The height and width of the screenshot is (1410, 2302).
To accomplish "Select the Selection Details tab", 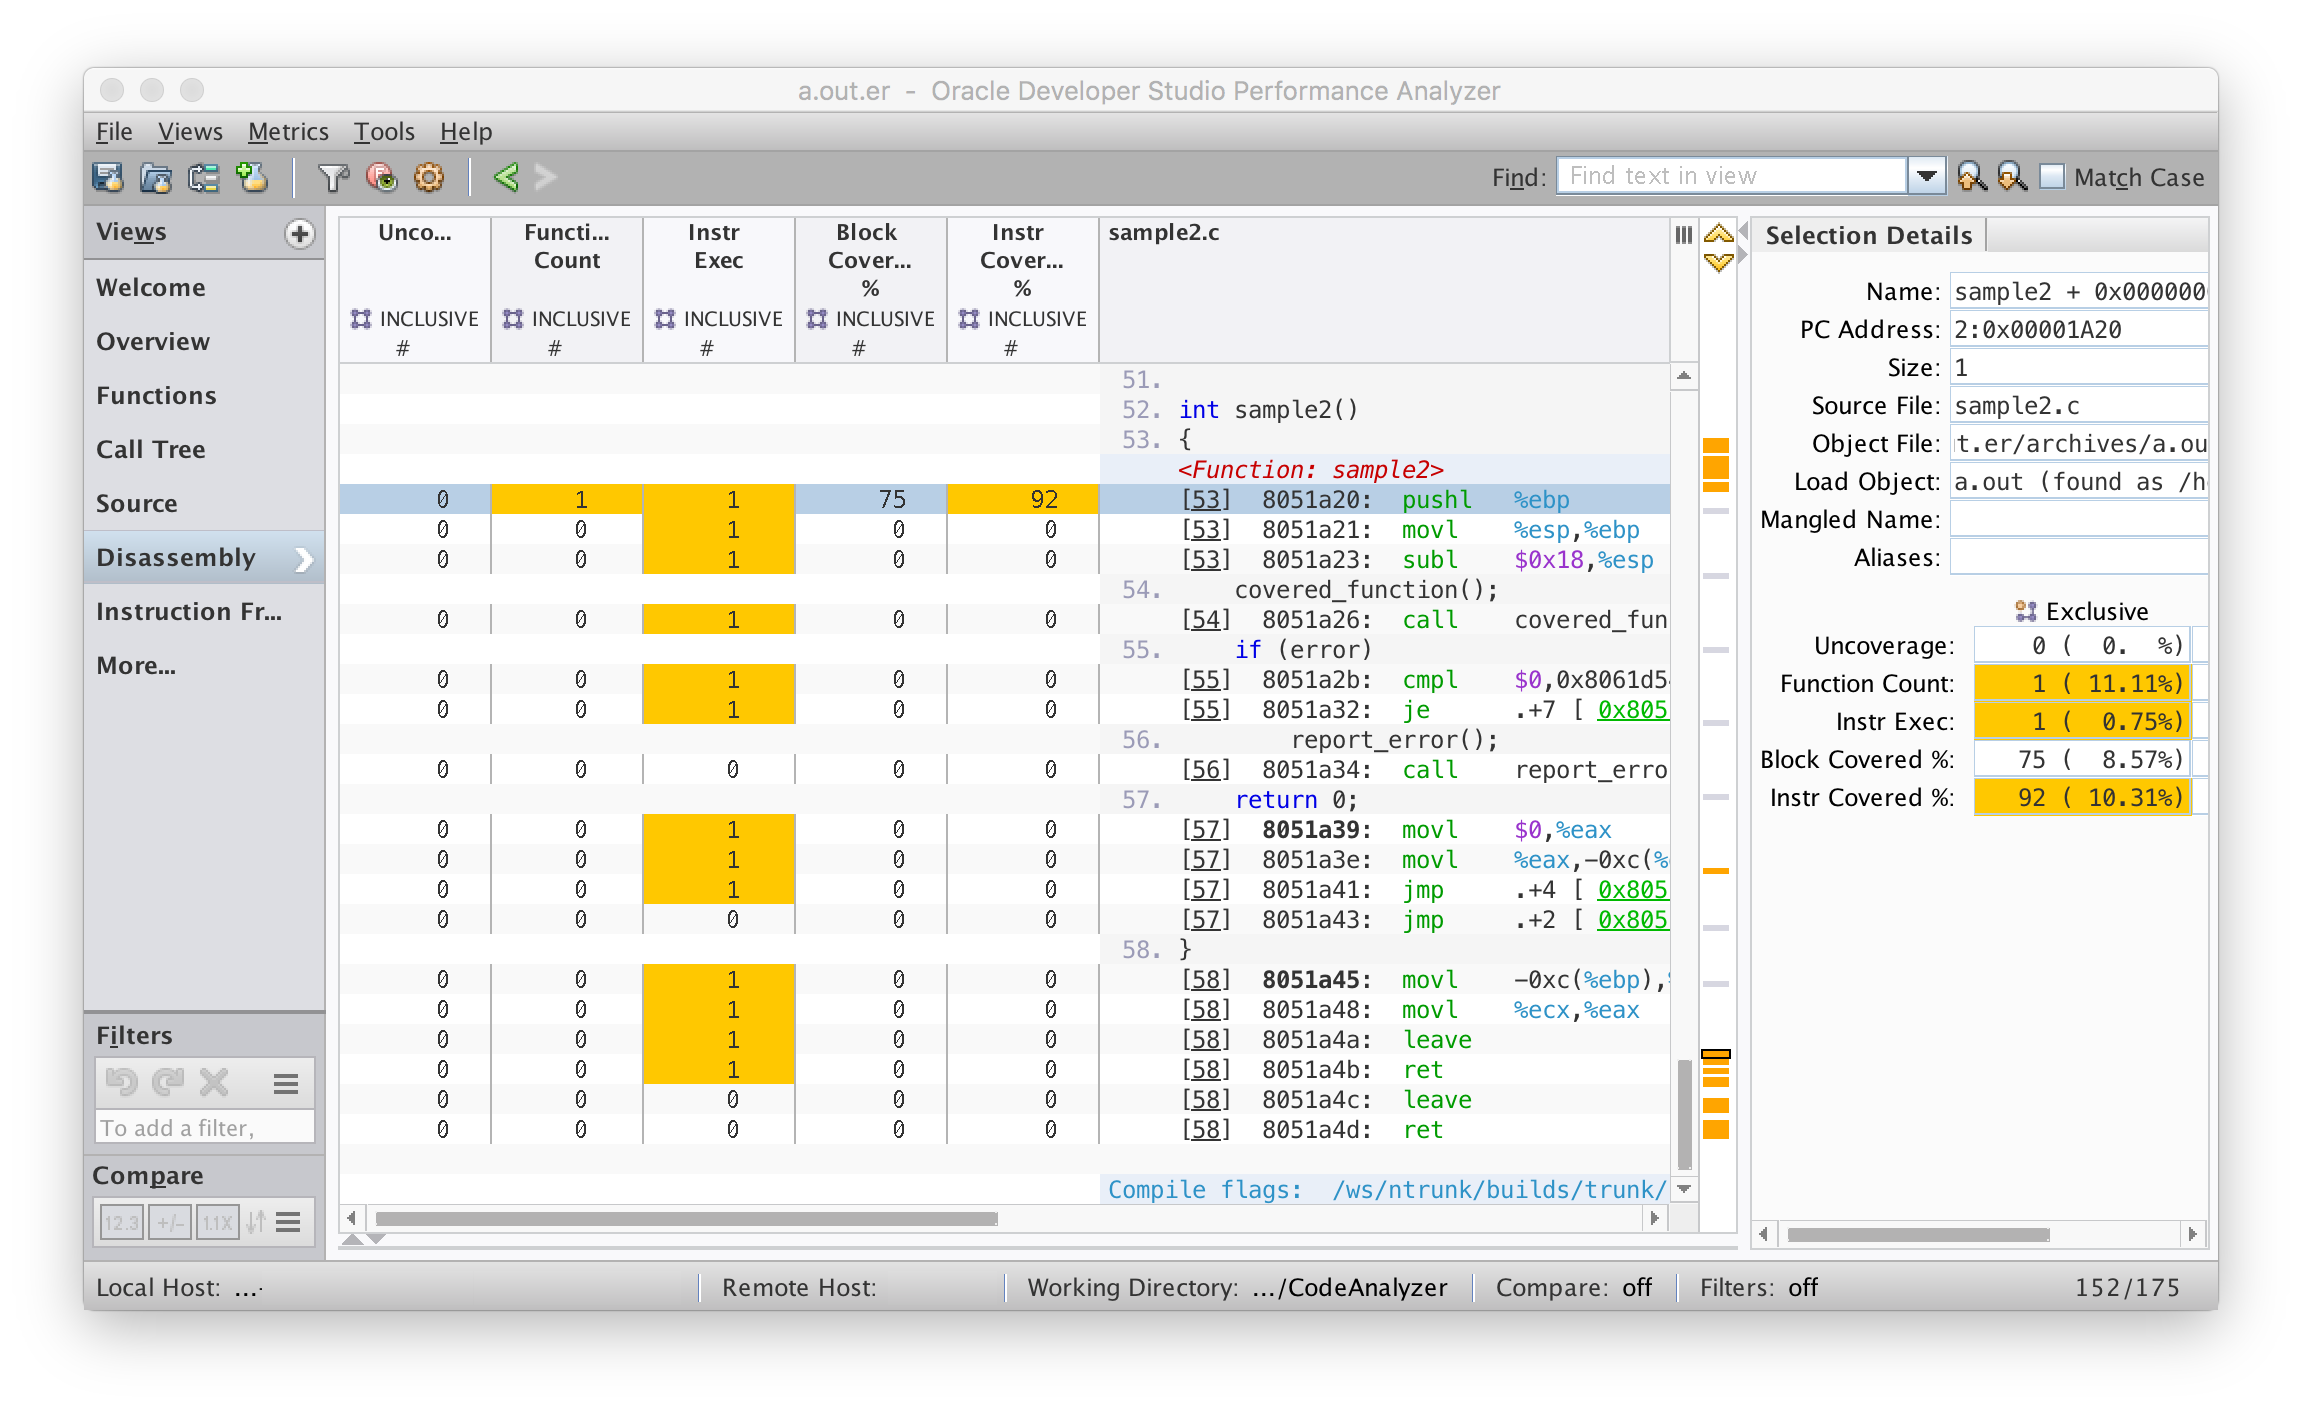I will point(1868,235).
